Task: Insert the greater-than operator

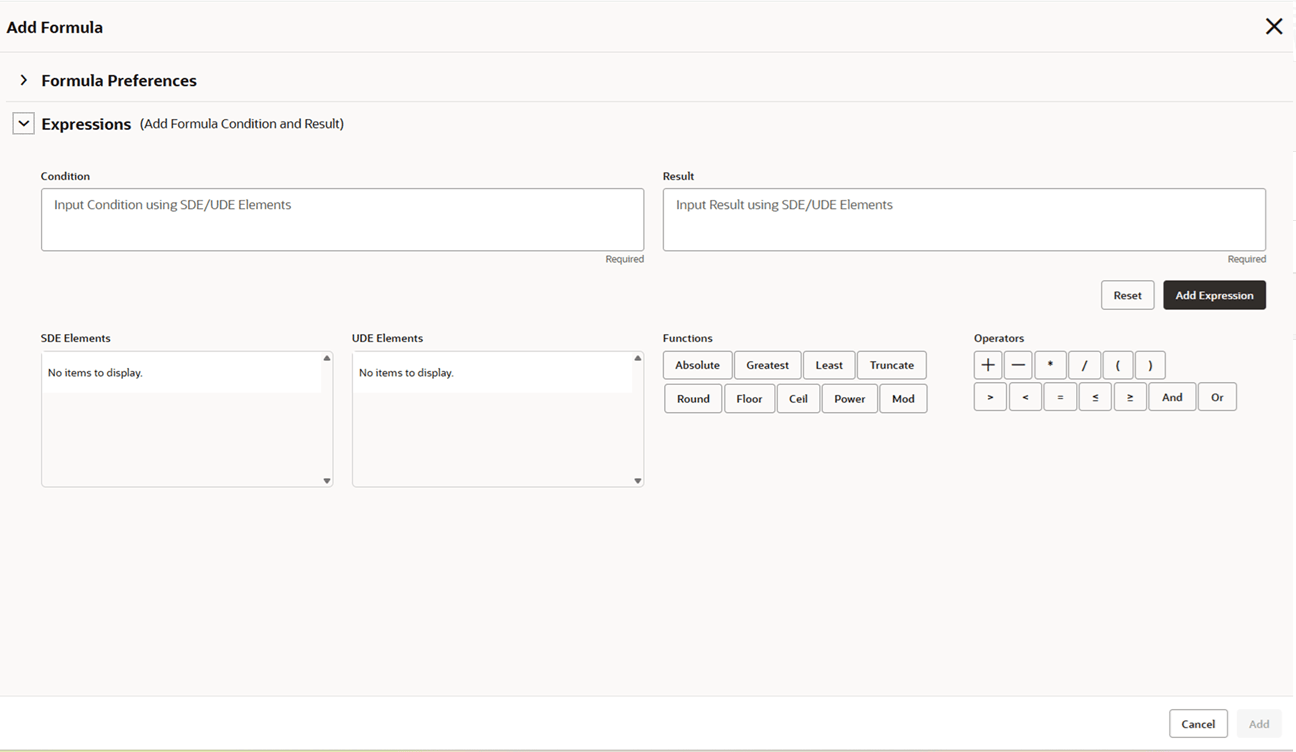Action: click(x=990, y=397)
